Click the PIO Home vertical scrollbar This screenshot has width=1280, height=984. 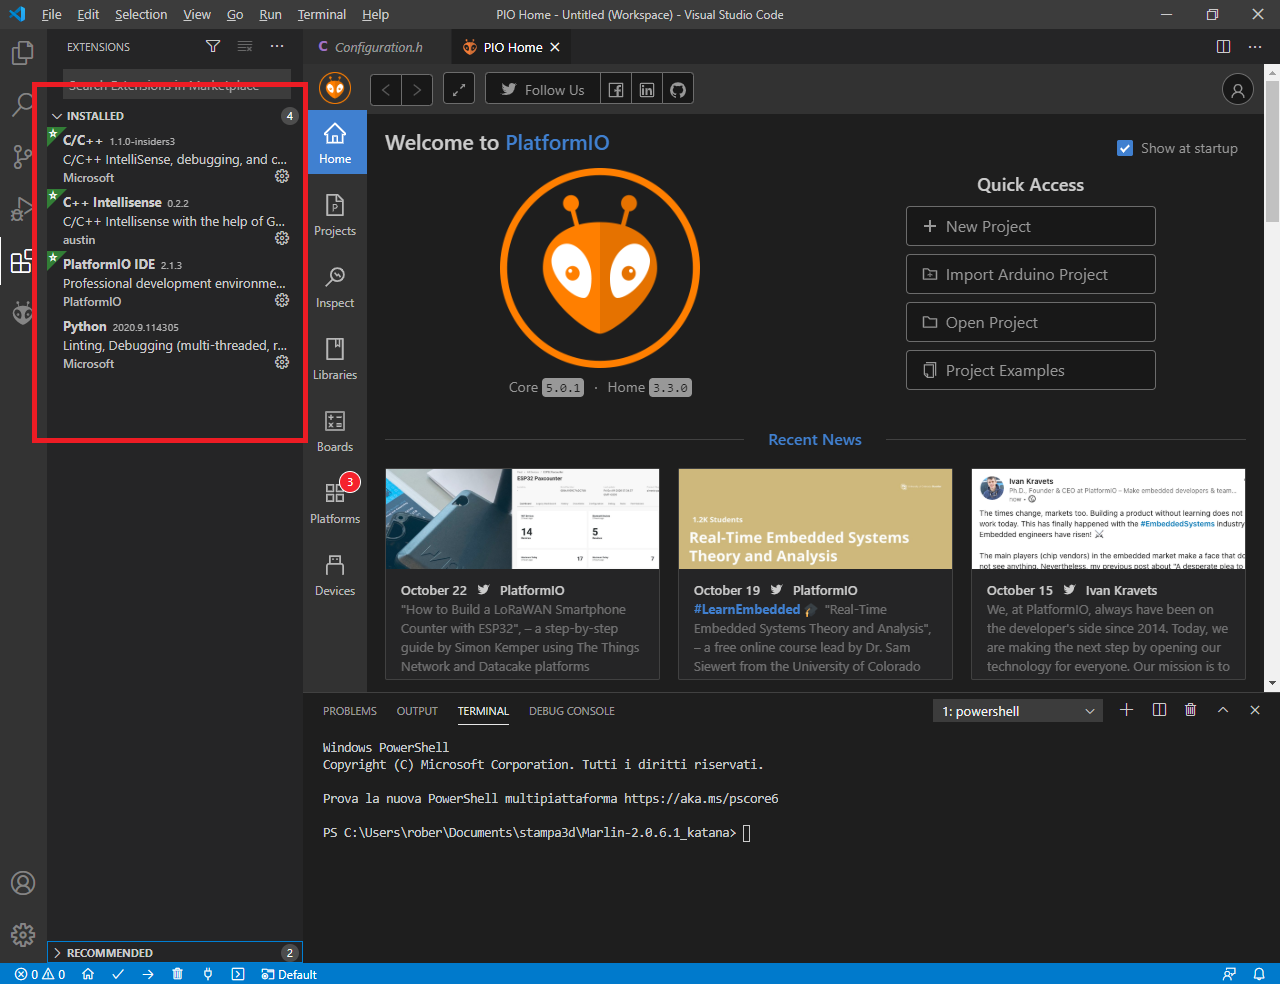click(x=1272, y=150)
